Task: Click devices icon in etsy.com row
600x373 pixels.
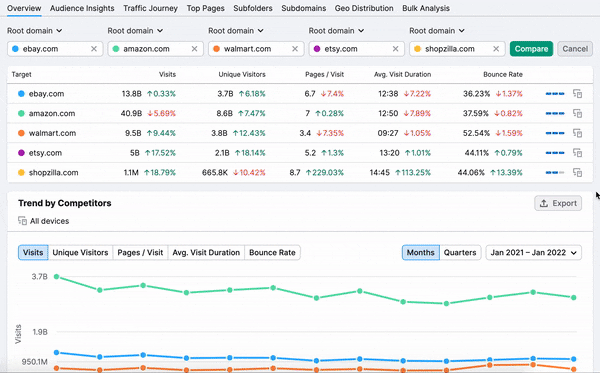Action: [577, 153]
